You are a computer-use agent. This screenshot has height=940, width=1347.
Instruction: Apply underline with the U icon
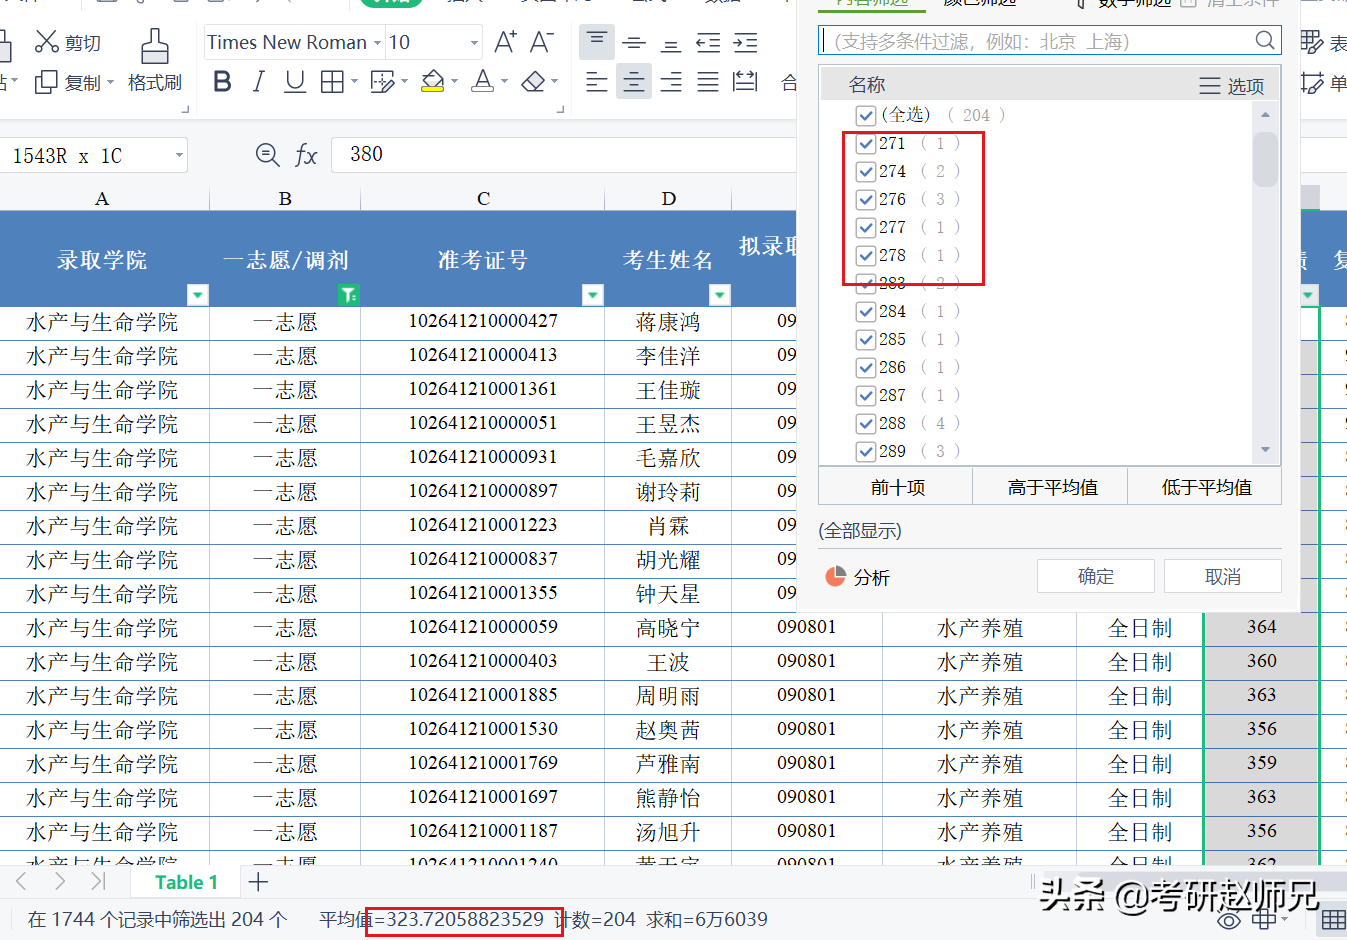[x=293, y=82]
